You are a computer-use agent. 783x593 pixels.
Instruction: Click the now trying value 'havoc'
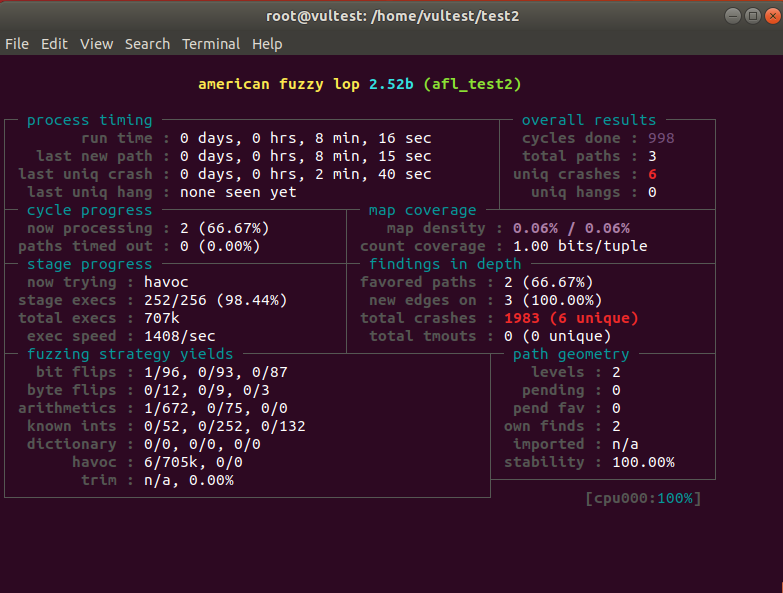[166, 282]
